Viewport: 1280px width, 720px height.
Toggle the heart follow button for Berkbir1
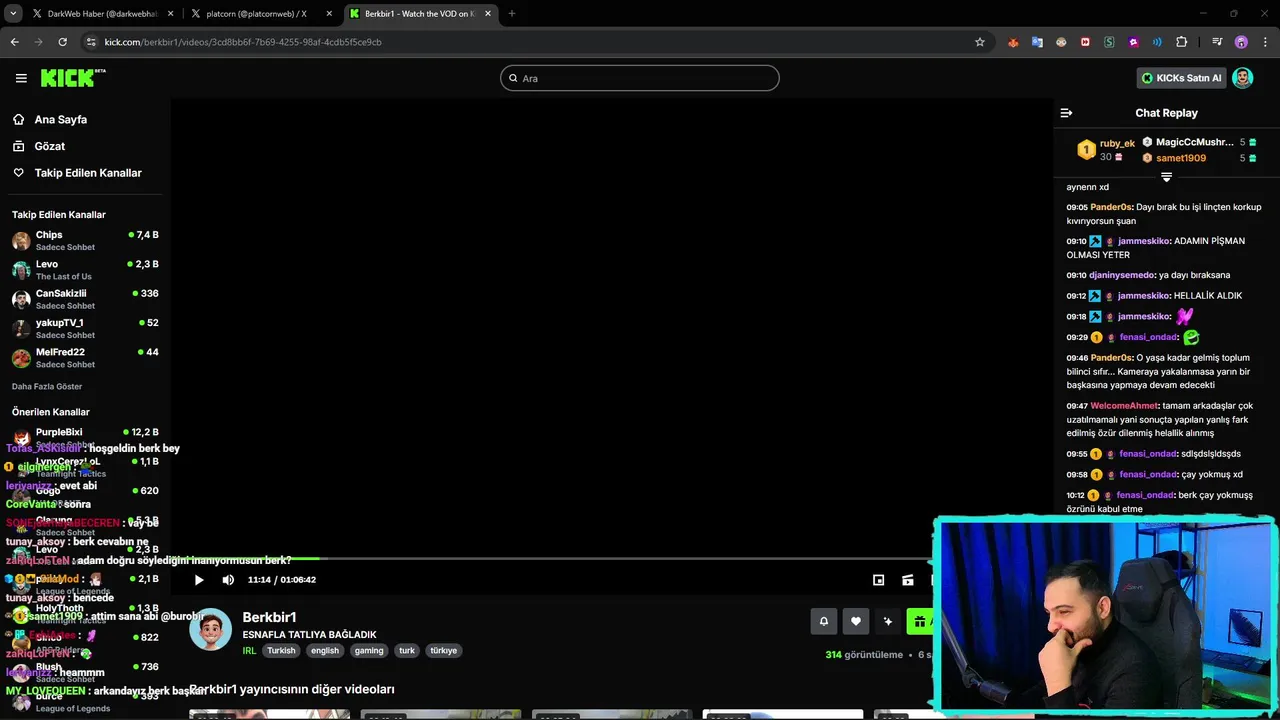856,621
